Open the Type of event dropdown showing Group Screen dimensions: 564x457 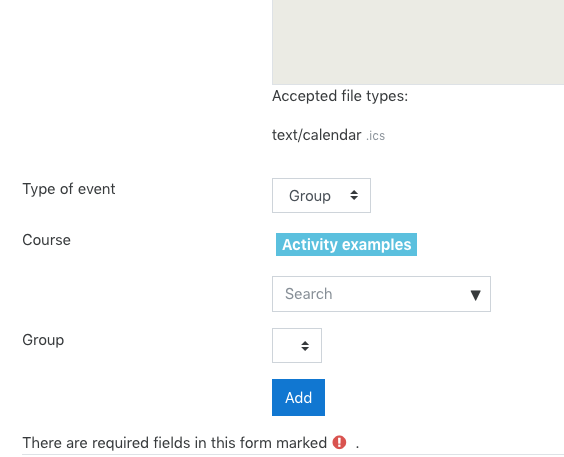pos(321,195)
